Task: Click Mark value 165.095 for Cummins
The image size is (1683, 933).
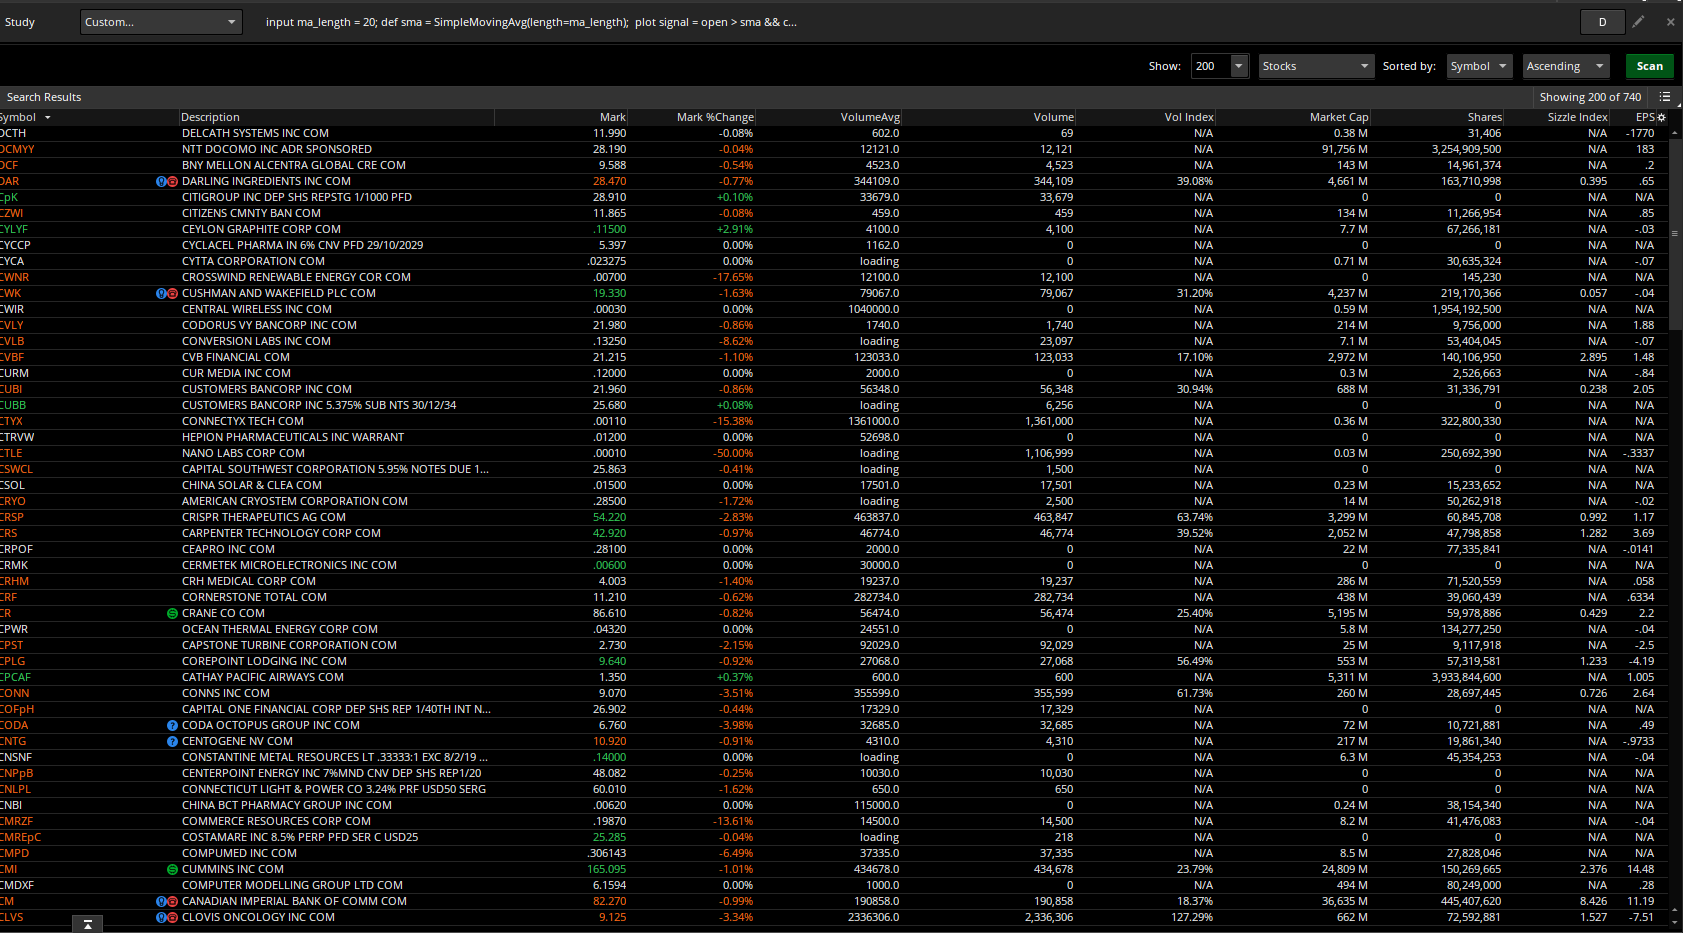Action: (606, 869)
